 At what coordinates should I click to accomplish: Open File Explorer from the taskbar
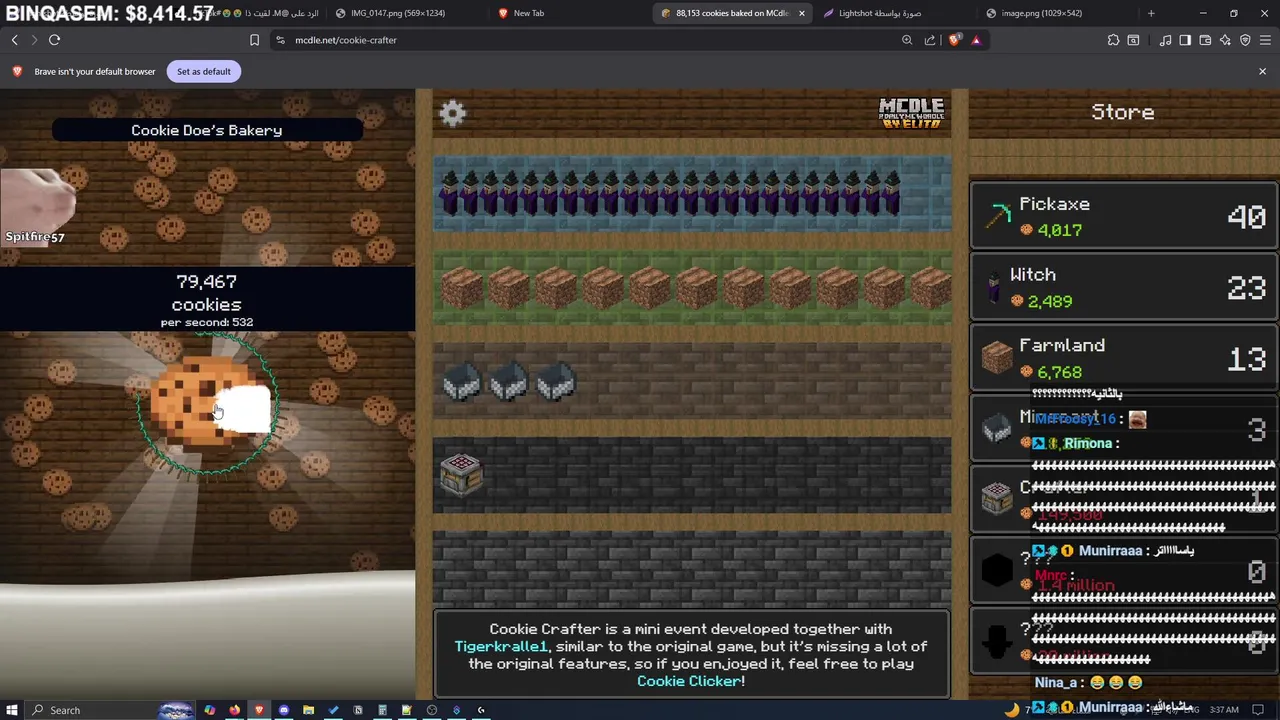308,710
